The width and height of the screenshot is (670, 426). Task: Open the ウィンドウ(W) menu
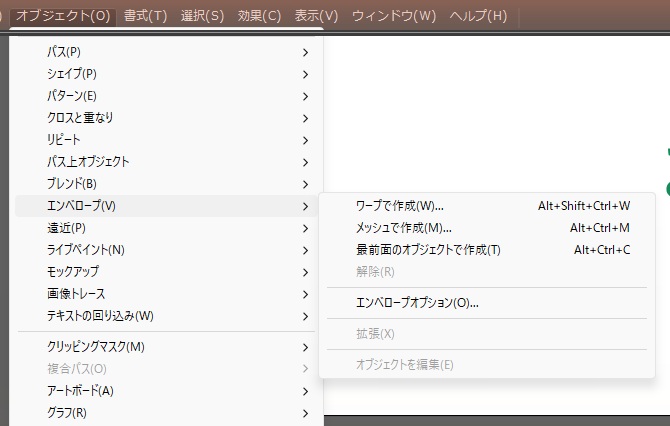394,16
